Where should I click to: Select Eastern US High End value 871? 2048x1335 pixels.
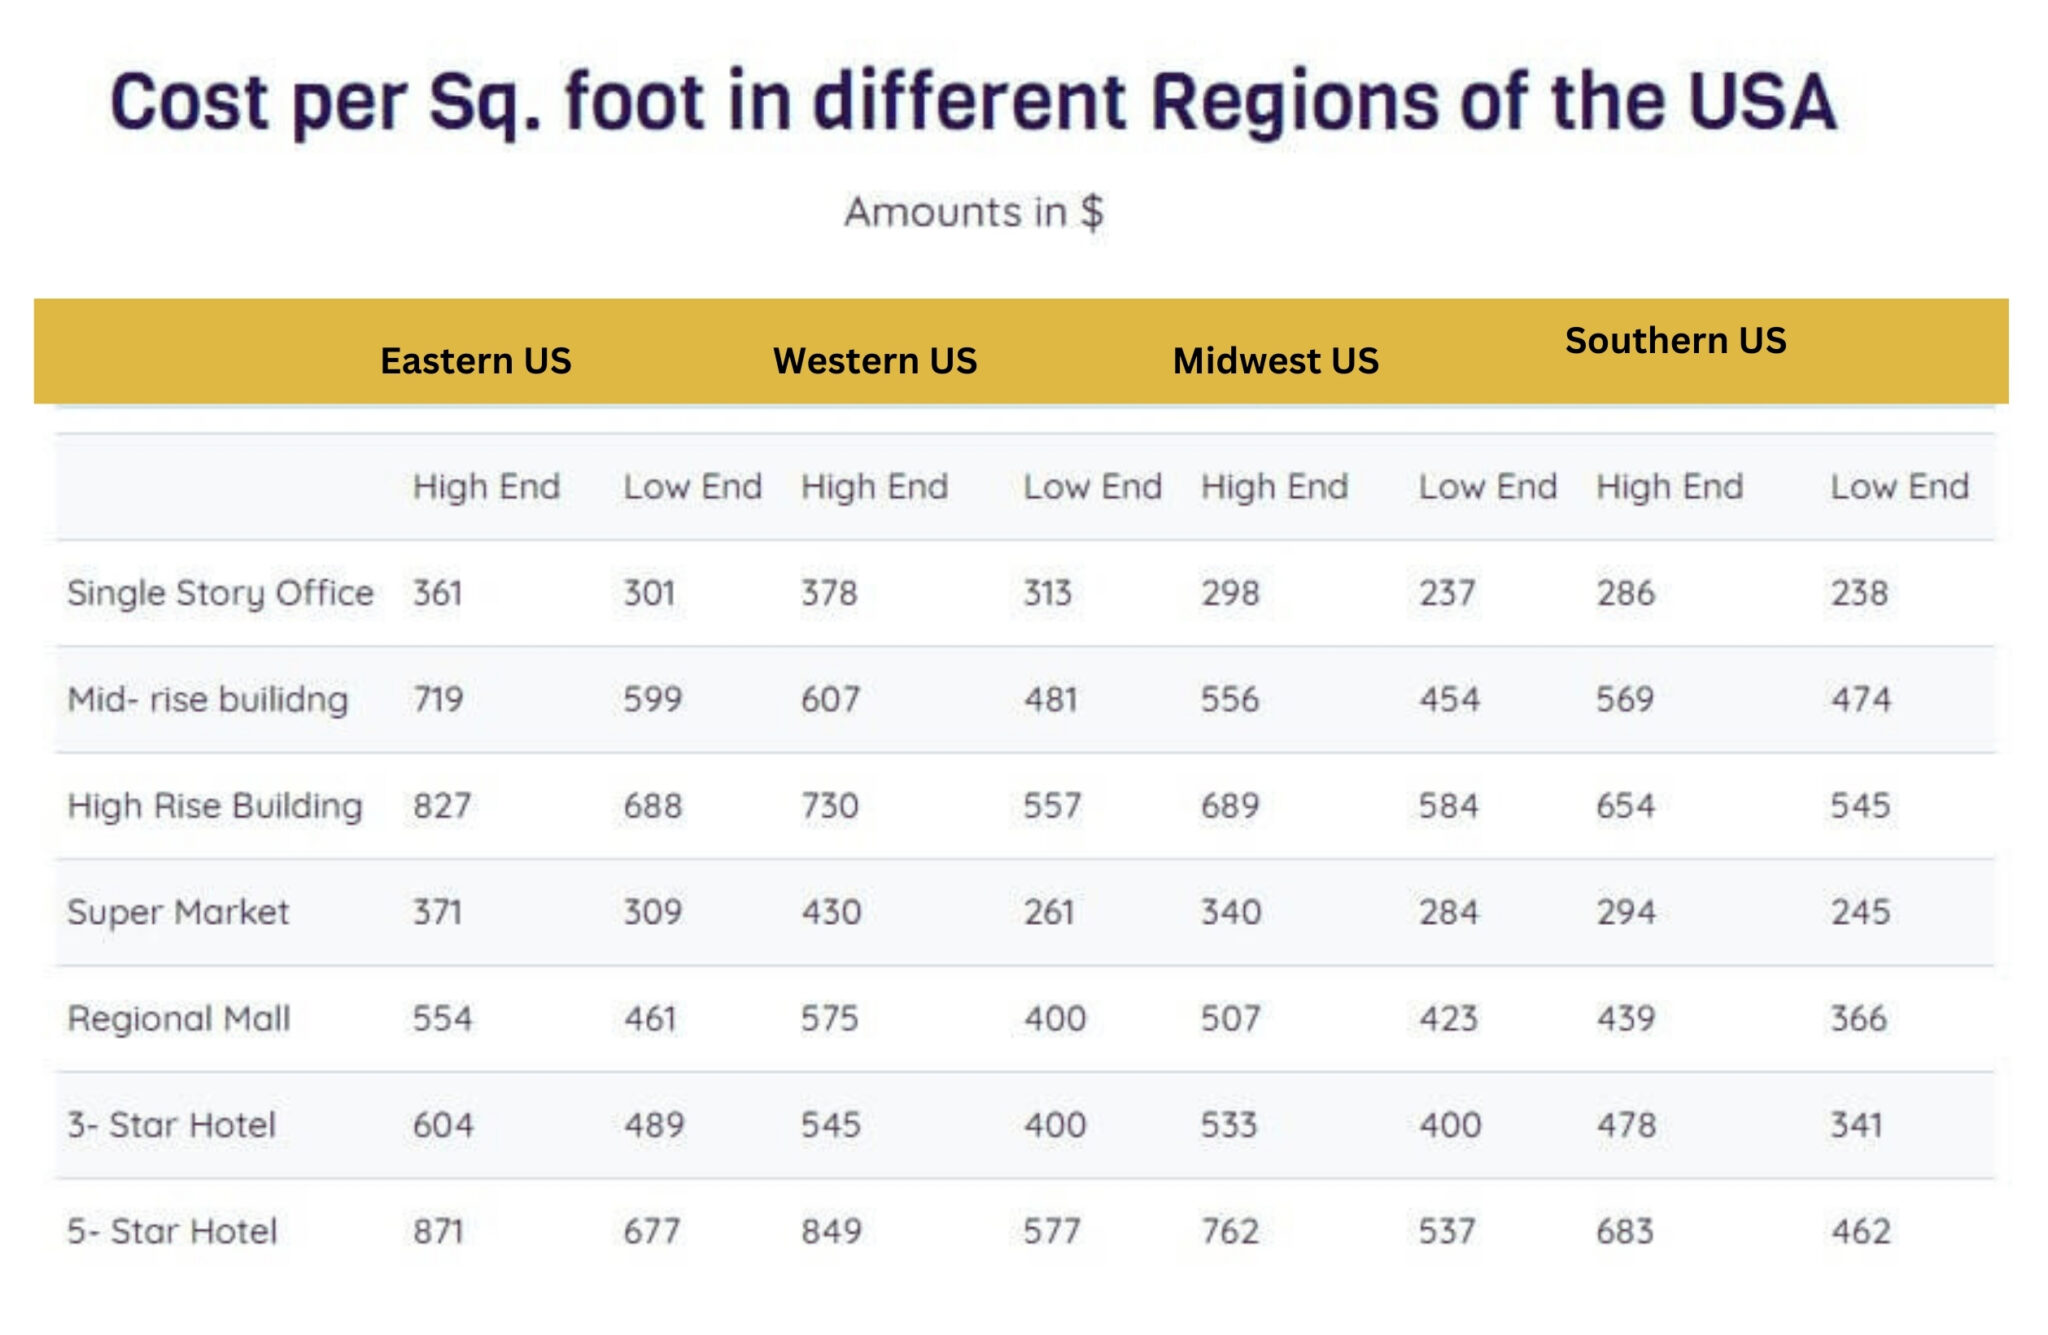click(x=438, y=1231)
